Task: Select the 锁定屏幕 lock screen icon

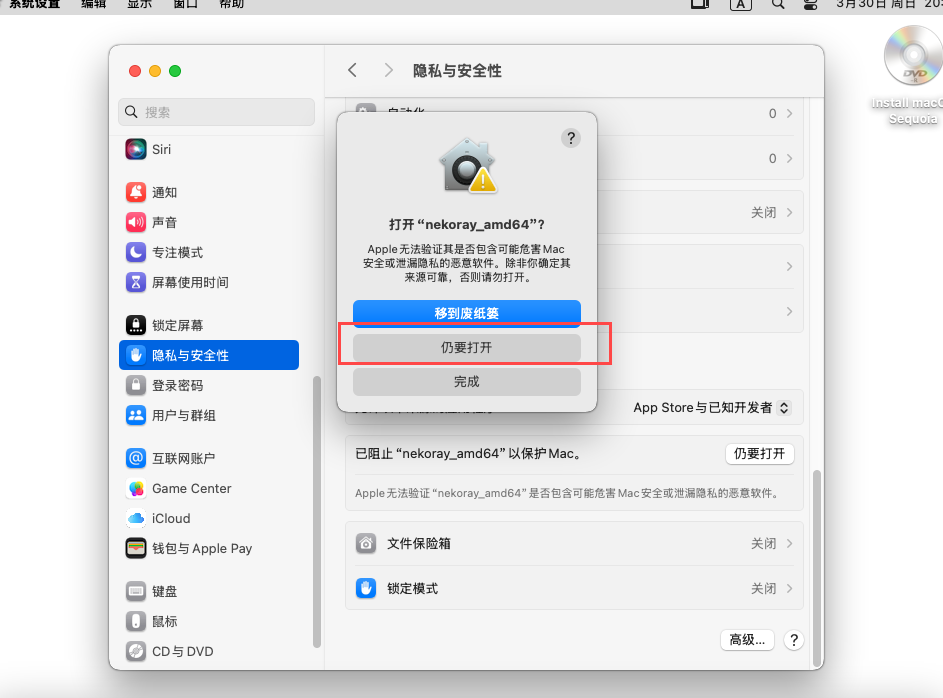Action: [x=136, y=325]
